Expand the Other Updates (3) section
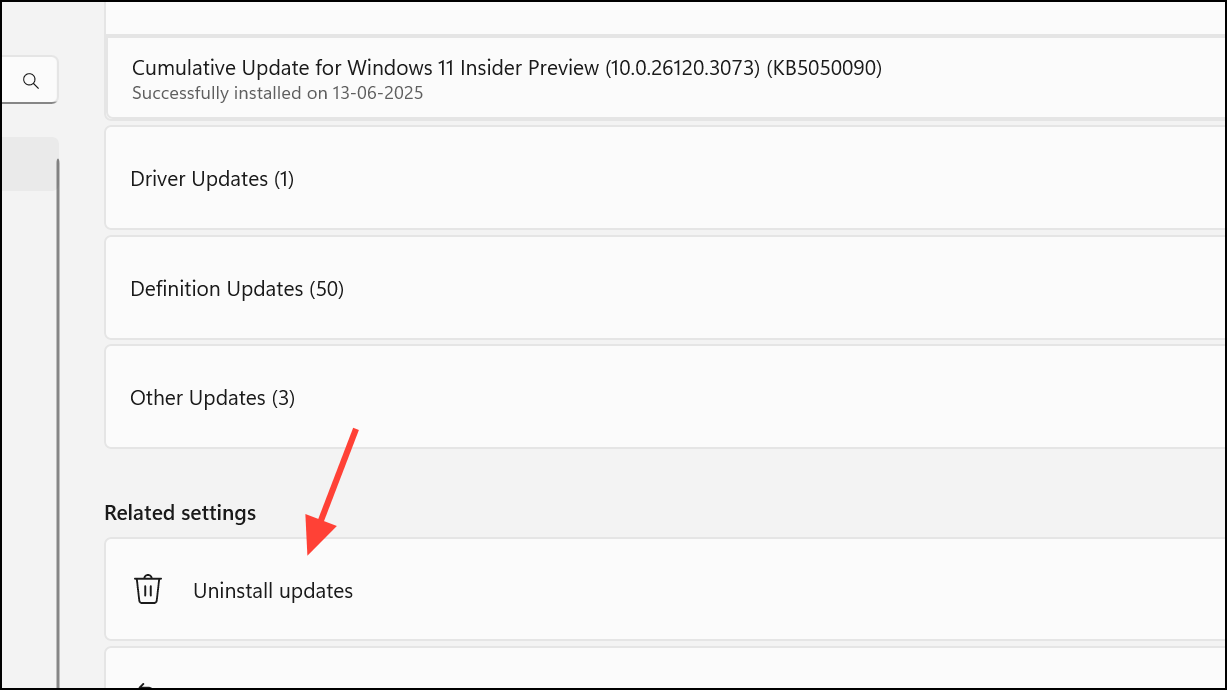This screenshot has width=1227, height=690. pyautogui.click(x=665, y=397)
